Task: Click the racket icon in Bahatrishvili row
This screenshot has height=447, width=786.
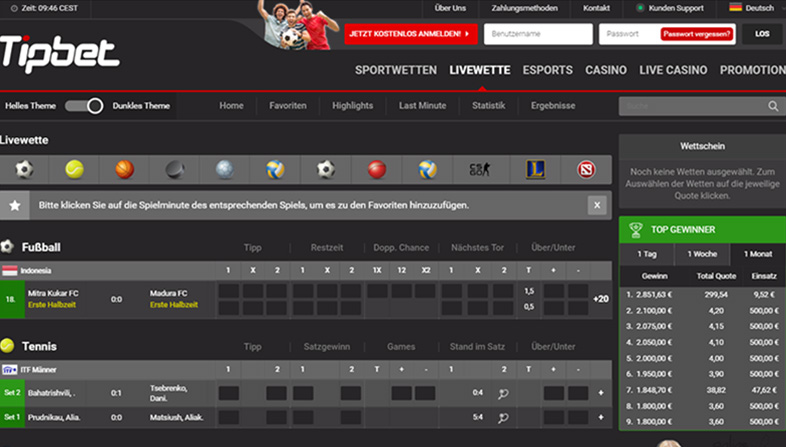Action: (503, 393)
